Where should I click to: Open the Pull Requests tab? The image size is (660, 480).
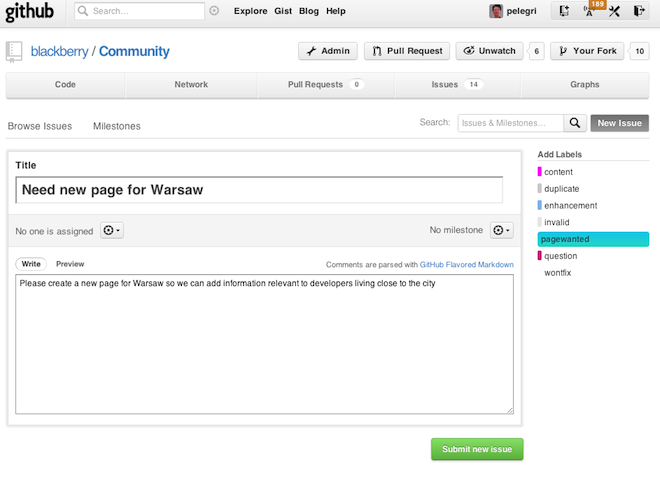(326, 85)
